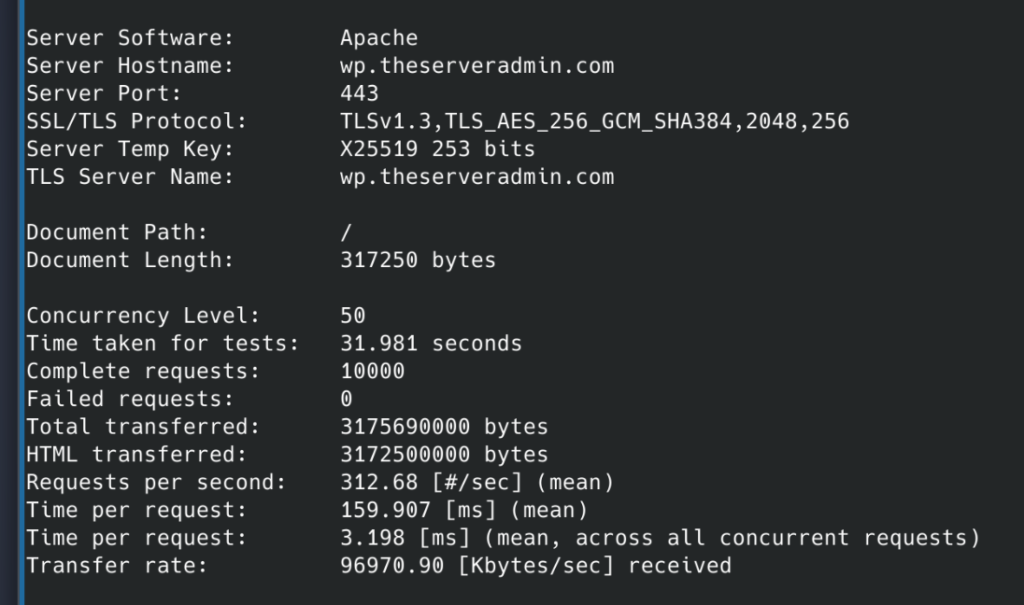
Task: Click the HTML transferred bytes value
Action: 444,455
